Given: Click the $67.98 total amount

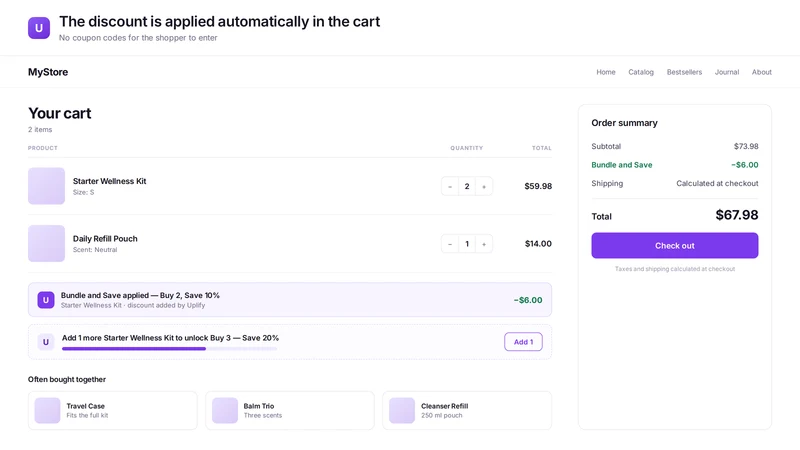Looking at the screenshot, I should click(737, 215).
